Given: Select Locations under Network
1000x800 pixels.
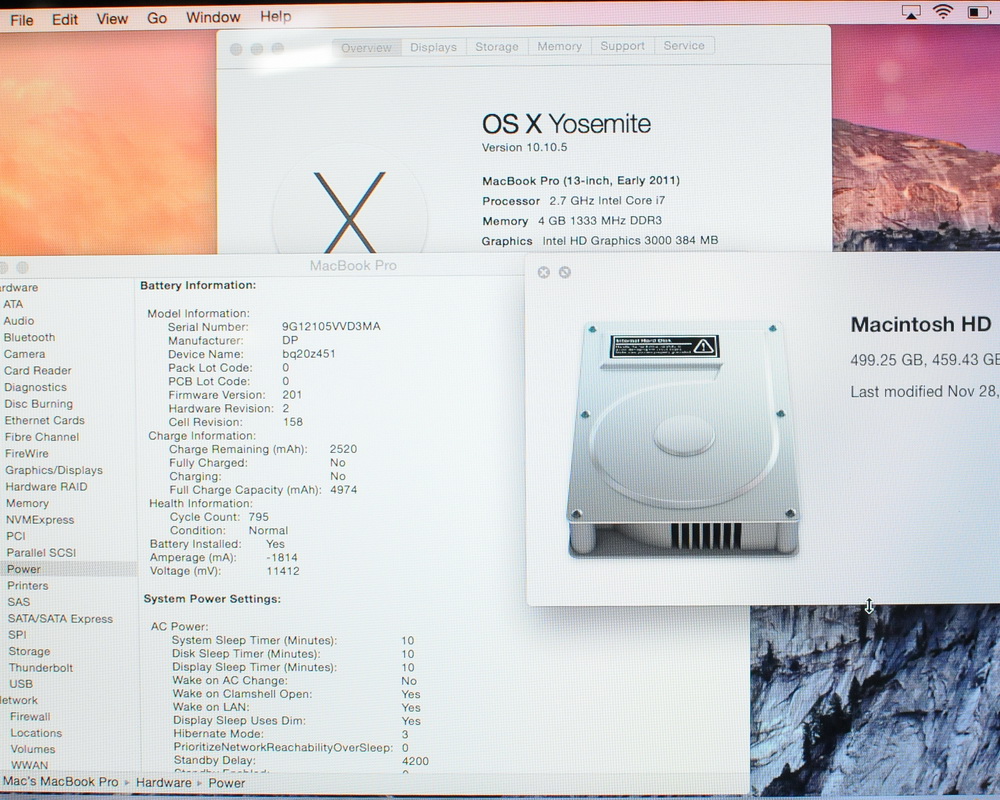Looking at the screenshot, I should point(36,734).
